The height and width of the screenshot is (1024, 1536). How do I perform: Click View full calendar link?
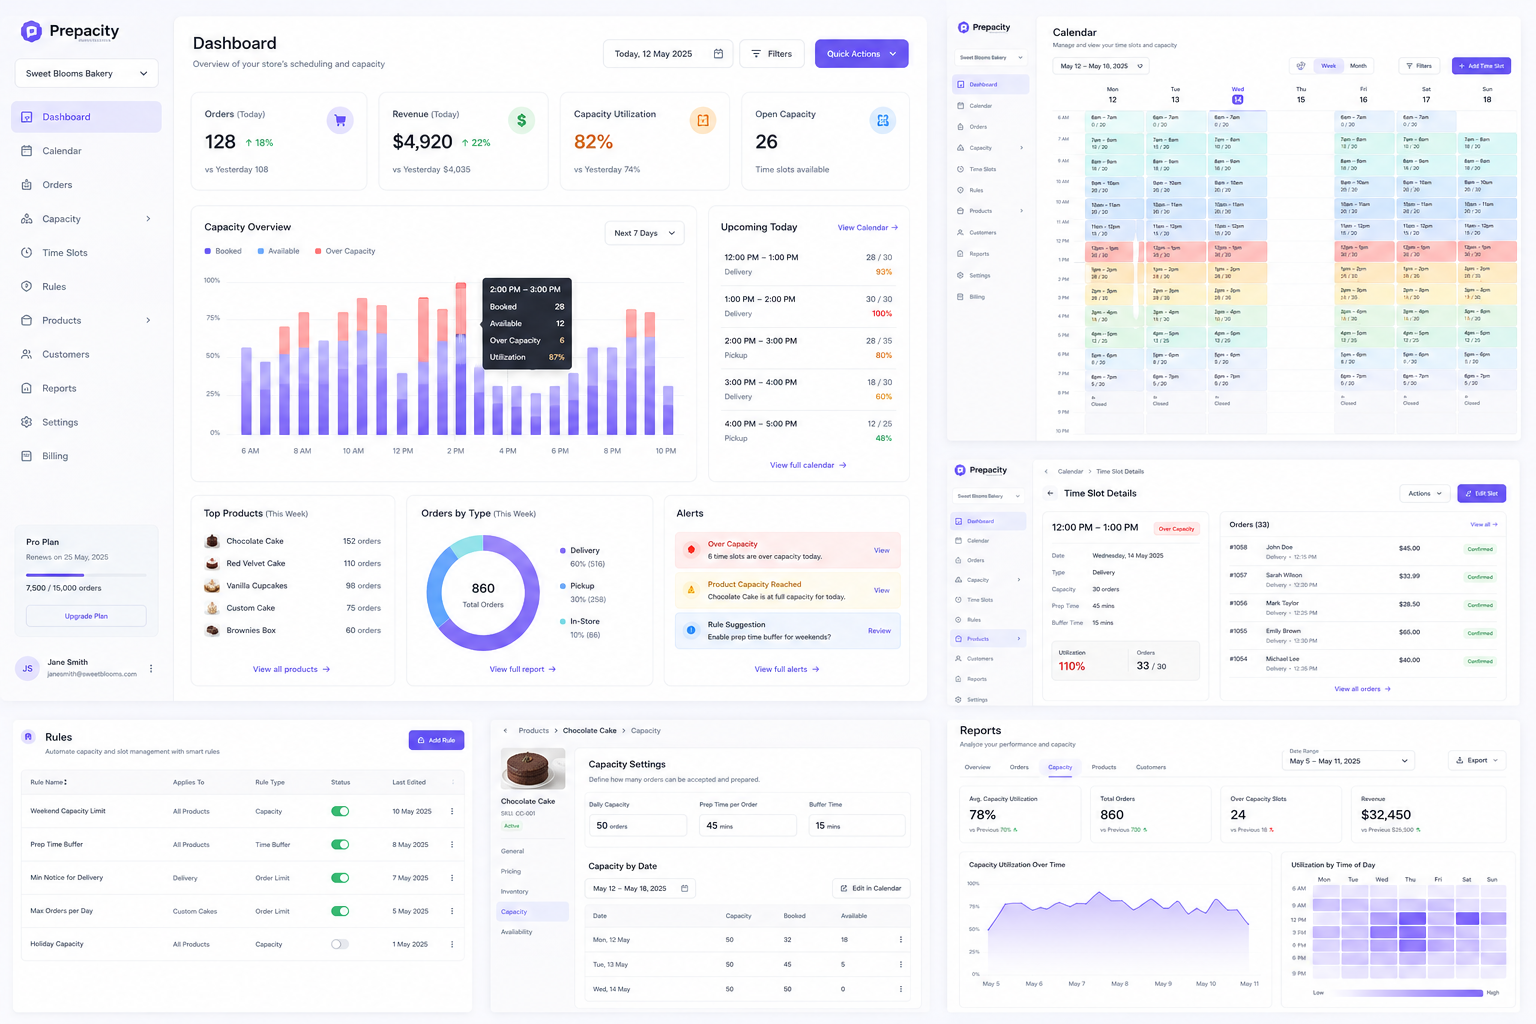[x=808, y=465]
